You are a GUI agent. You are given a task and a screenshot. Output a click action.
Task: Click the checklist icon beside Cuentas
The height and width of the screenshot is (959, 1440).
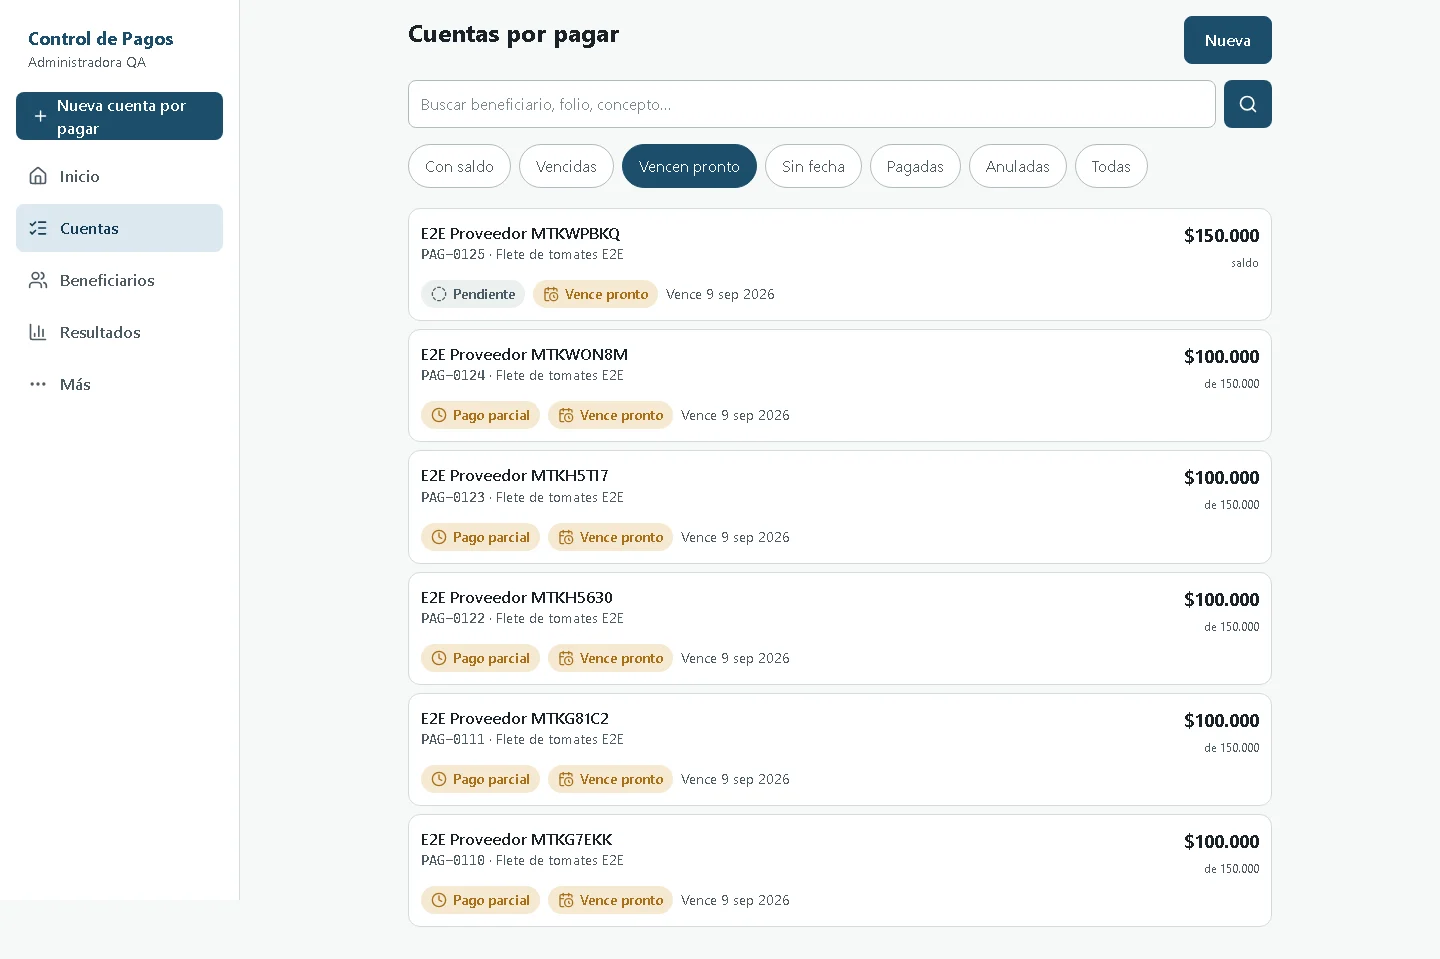38,228
